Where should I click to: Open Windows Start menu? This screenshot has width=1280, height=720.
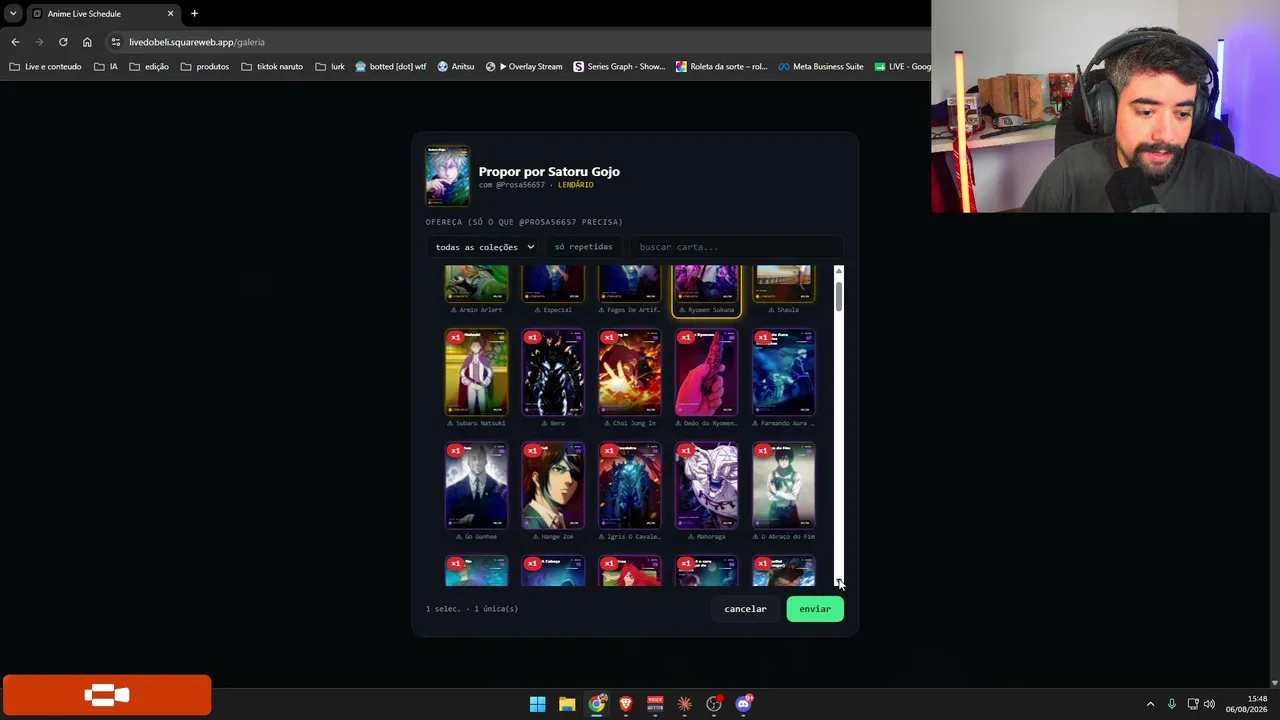point(537,704)
